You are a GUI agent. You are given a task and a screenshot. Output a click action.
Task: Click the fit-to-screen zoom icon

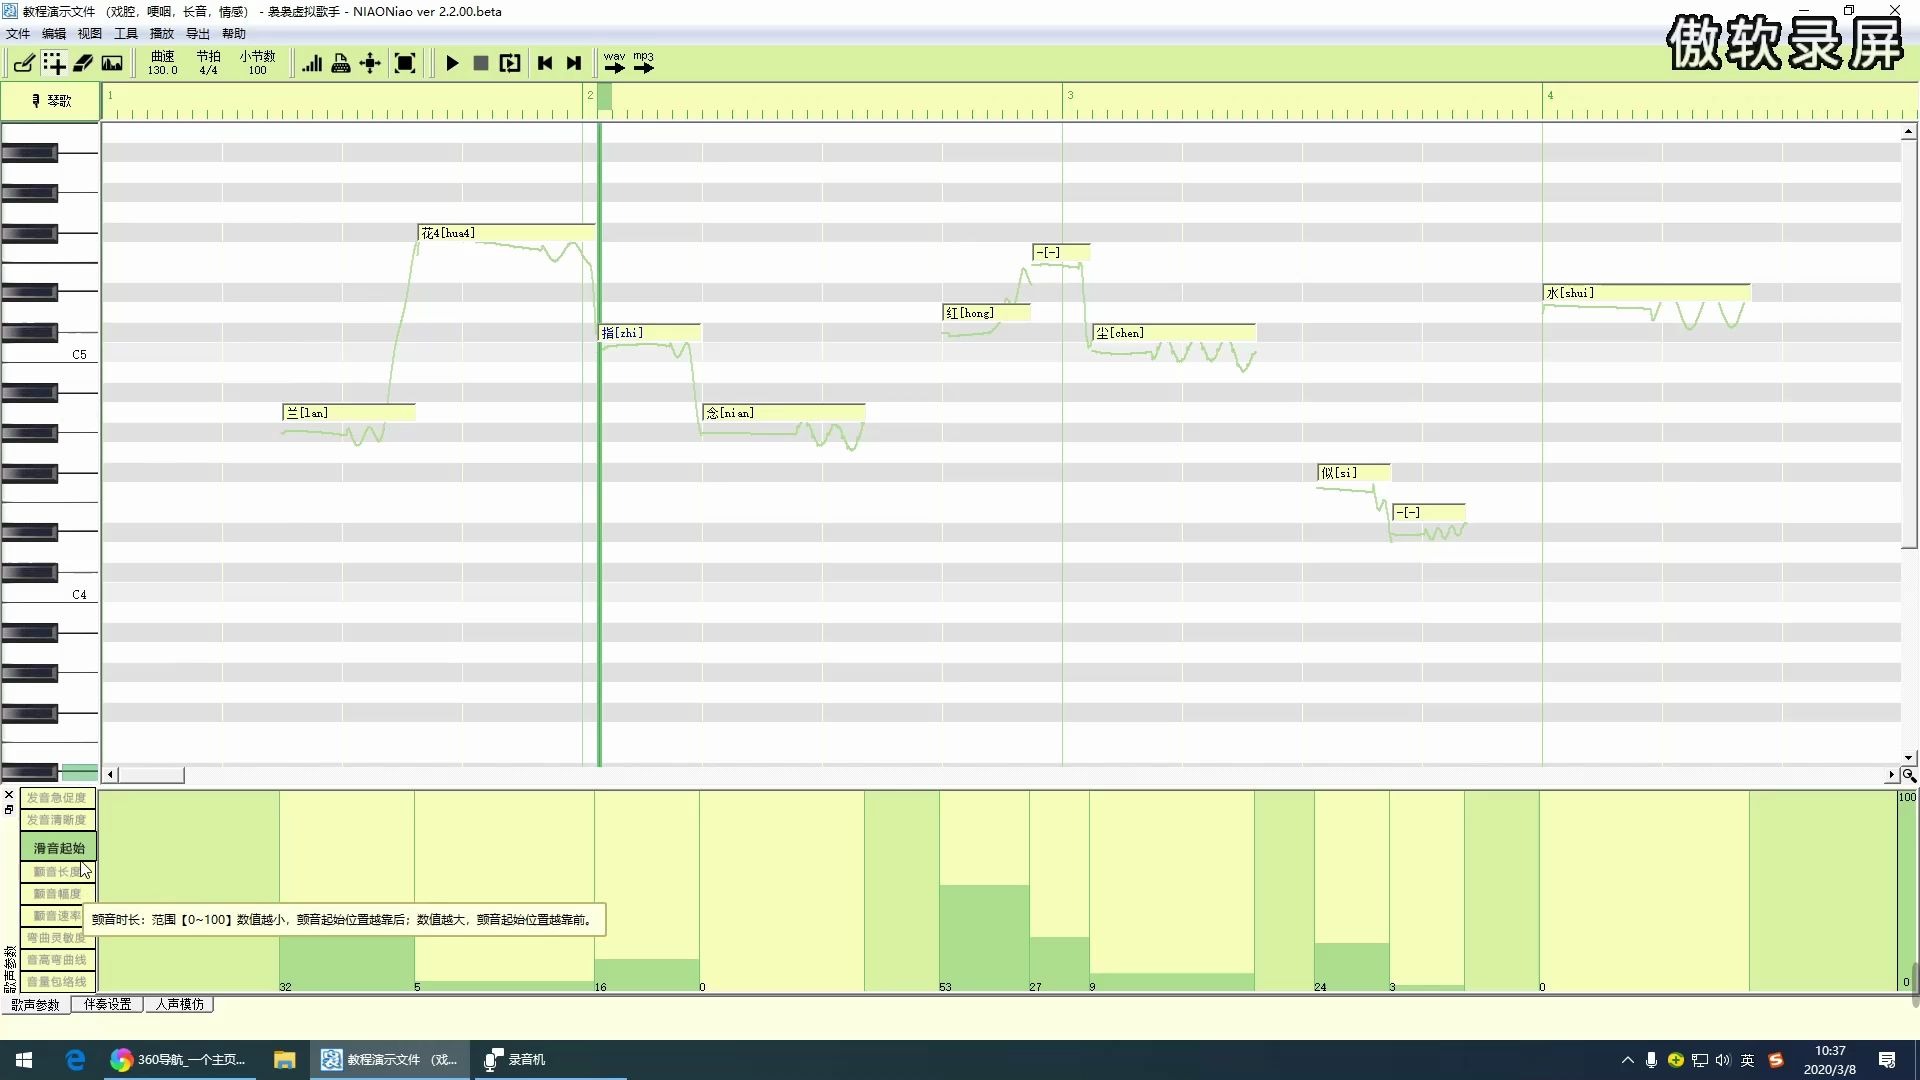pos(405,63)
